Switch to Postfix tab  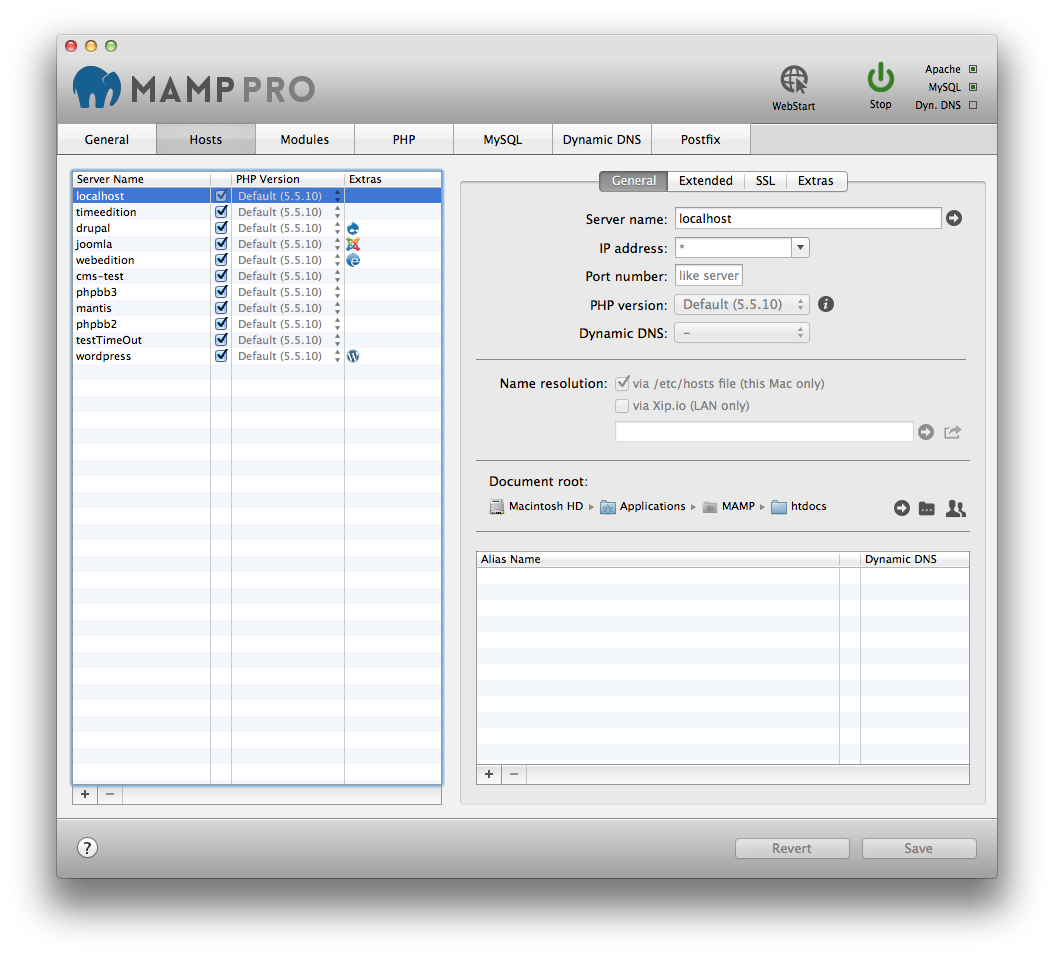pyautogui.click(x=700, y=140)
